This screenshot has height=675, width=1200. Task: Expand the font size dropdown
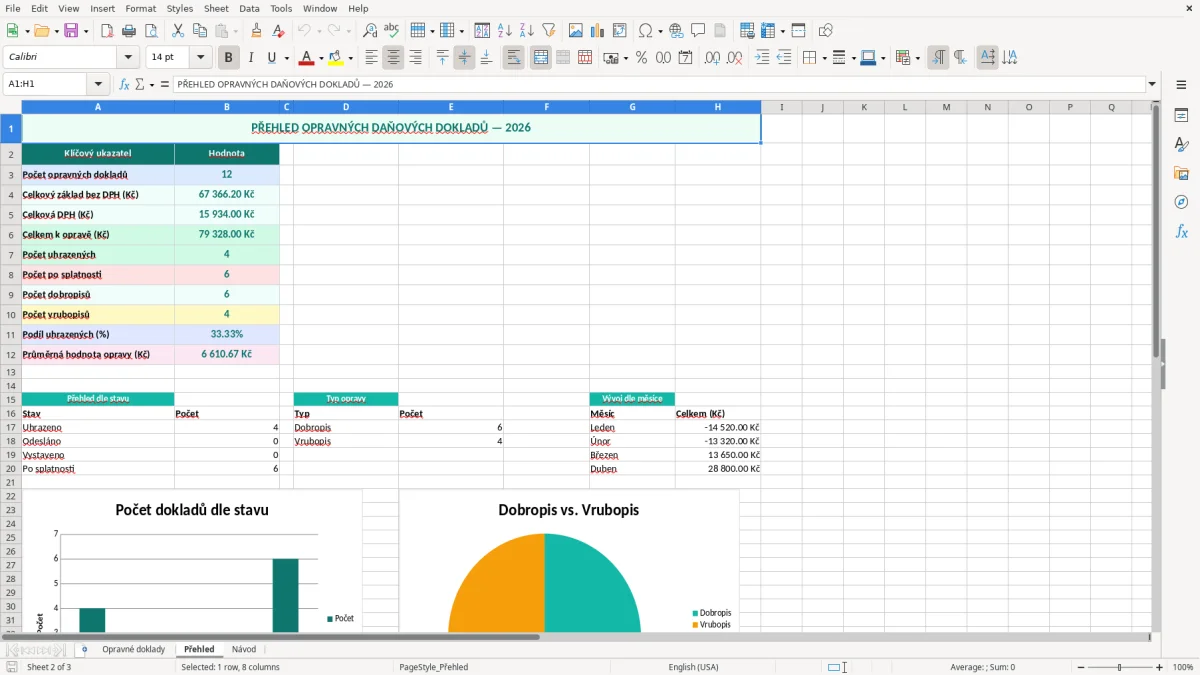click(200, 58)
